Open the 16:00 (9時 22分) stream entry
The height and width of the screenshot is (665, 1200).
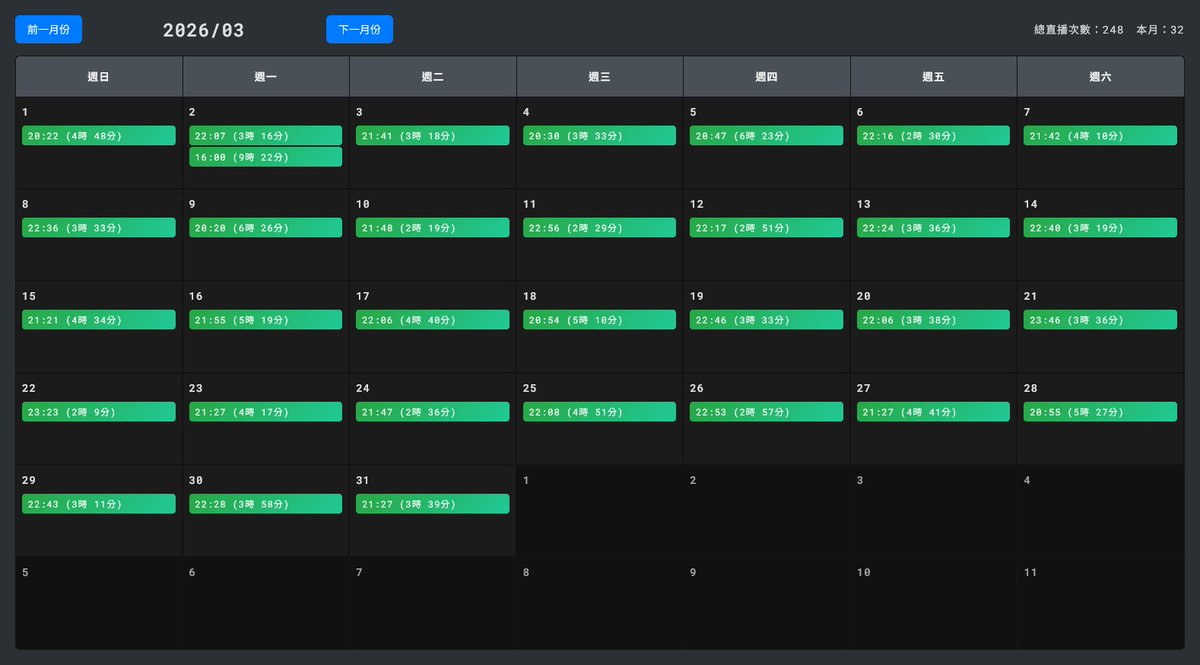pyautogui.click(x=266, y=157)
